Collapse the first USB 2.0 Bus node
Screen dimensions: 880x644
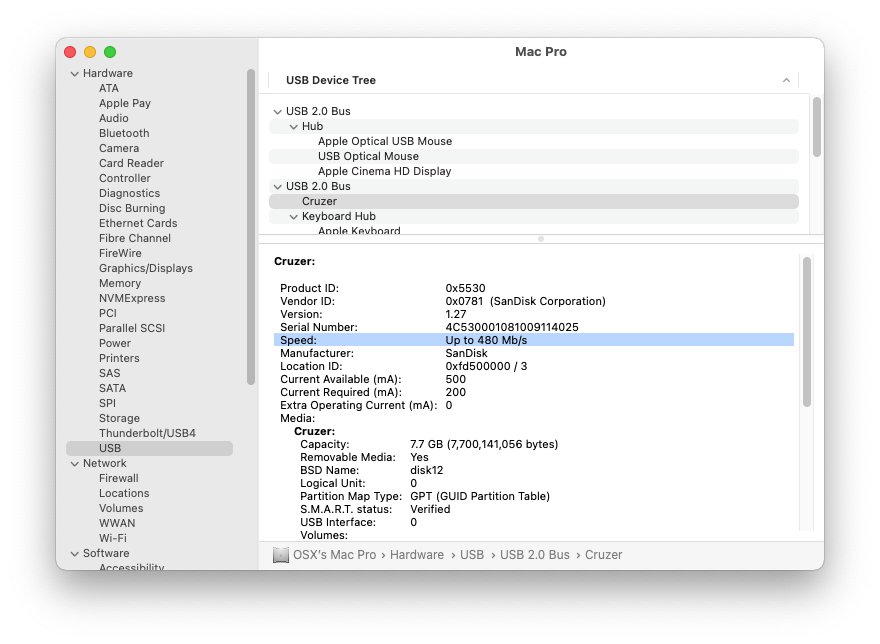277,112
